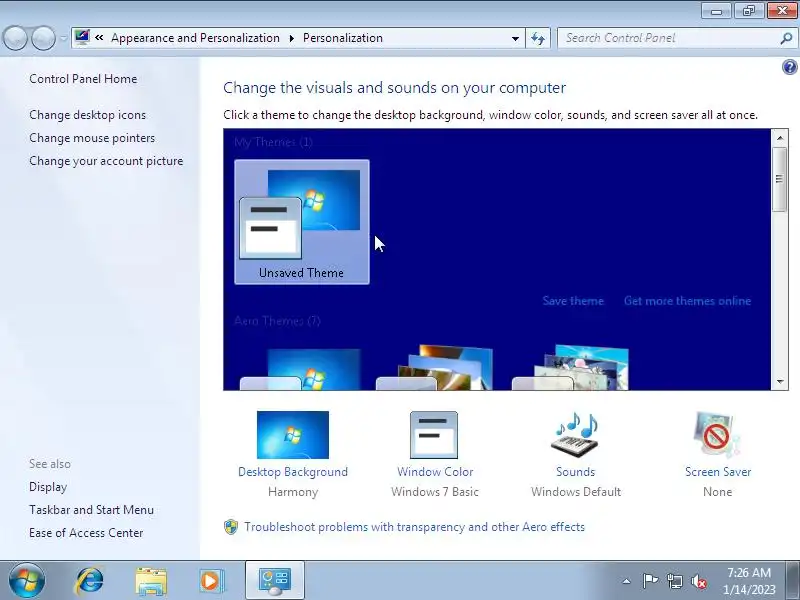The width and height of the screenshot is (800, 600).
Task: Open Windows Media Player from the taskbar
Action: click(x=211, y=581)
